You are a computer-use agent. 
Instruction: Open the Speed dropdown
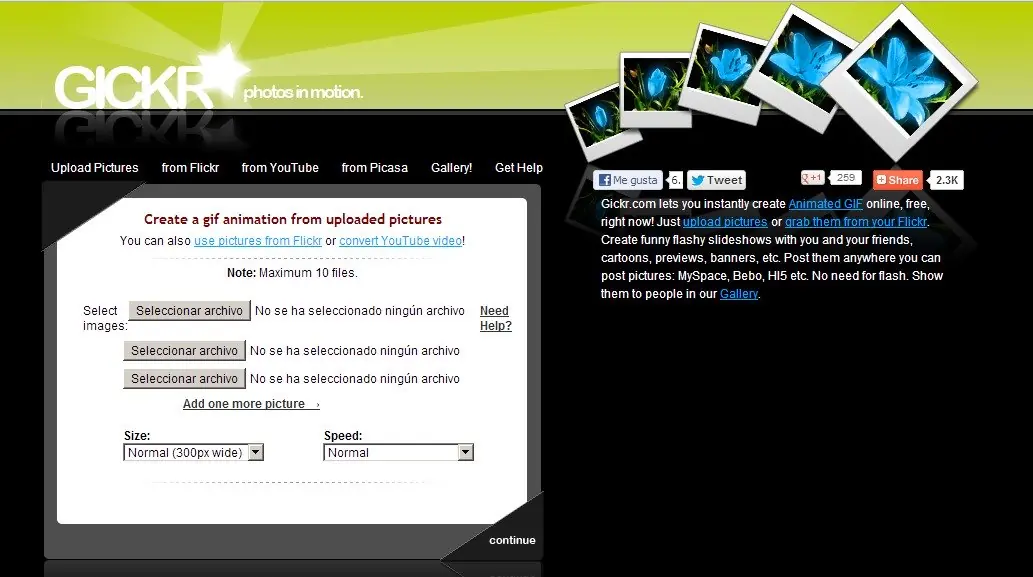click(399, 453)
